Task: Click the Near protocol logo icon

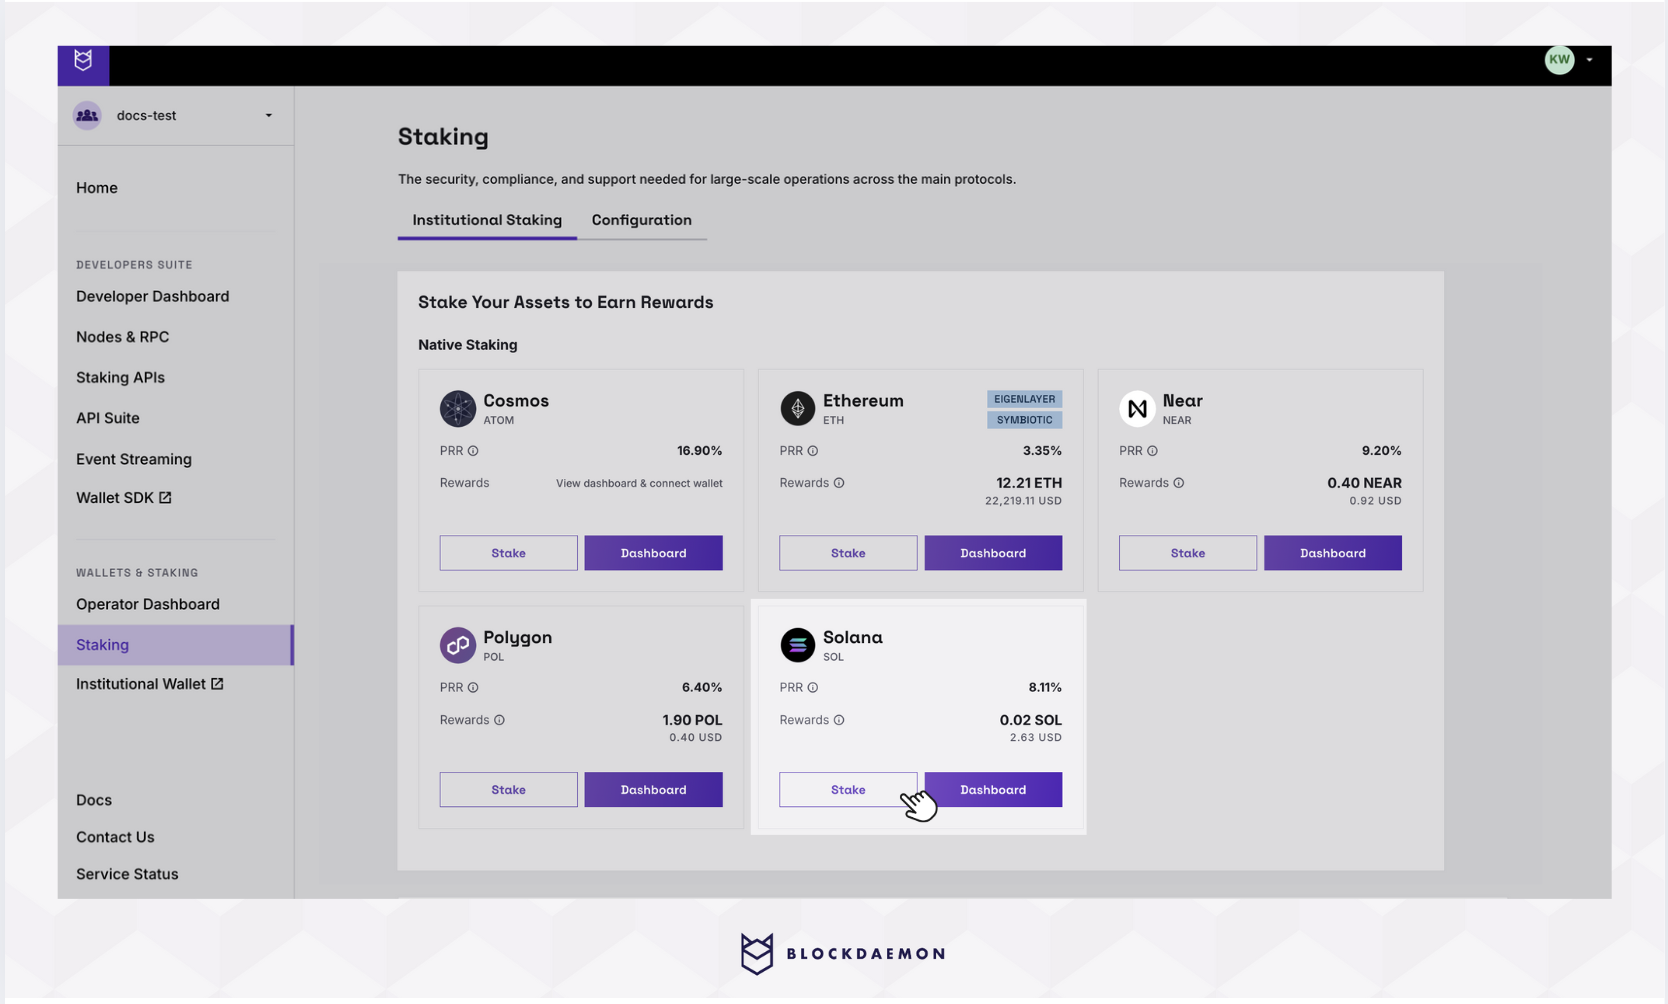Action: click(x=1137, y=408)
